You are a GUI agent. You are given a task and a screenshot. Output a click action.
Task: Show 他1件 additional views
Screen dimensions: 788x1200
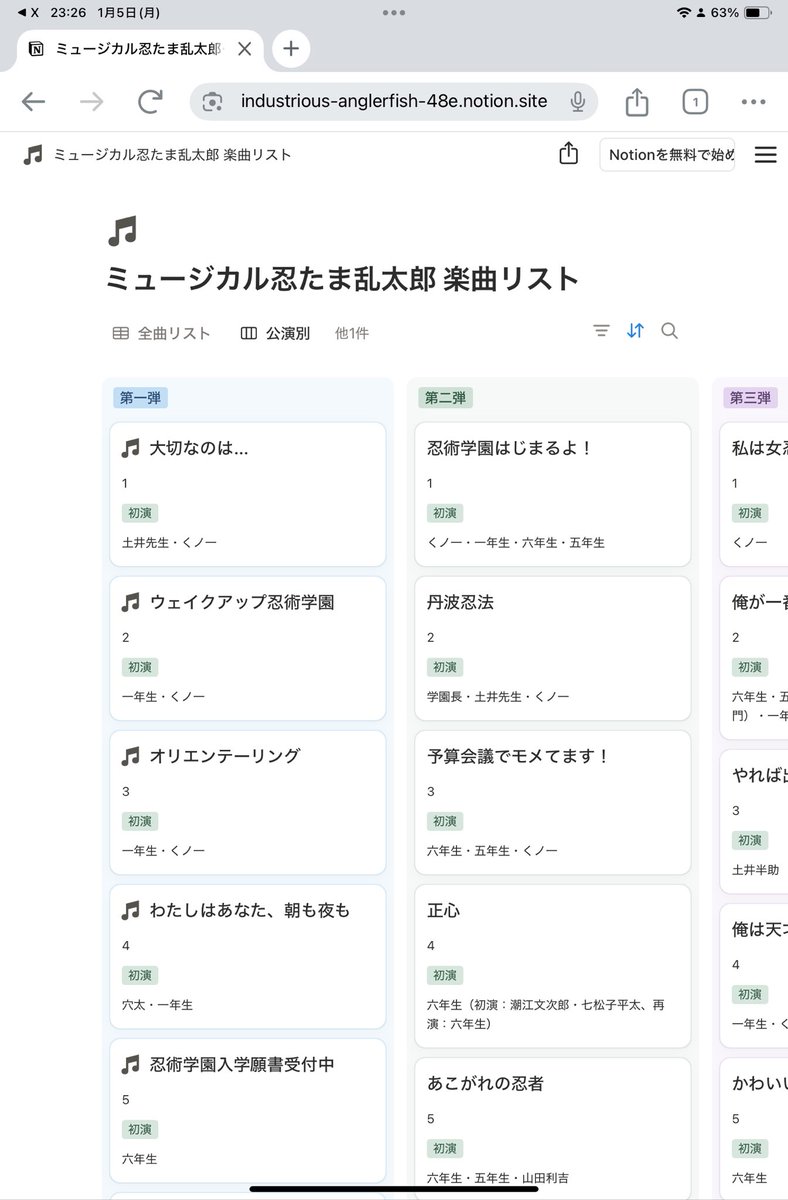pos(352,333)
